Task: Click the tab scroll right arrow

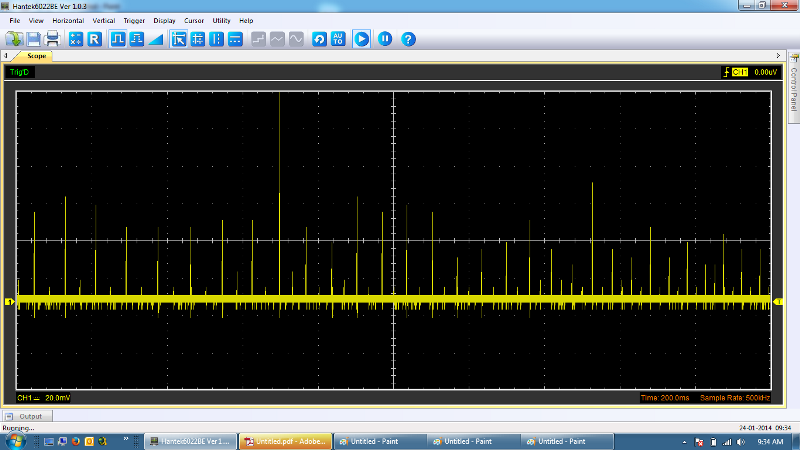Action: click(780, 56)
